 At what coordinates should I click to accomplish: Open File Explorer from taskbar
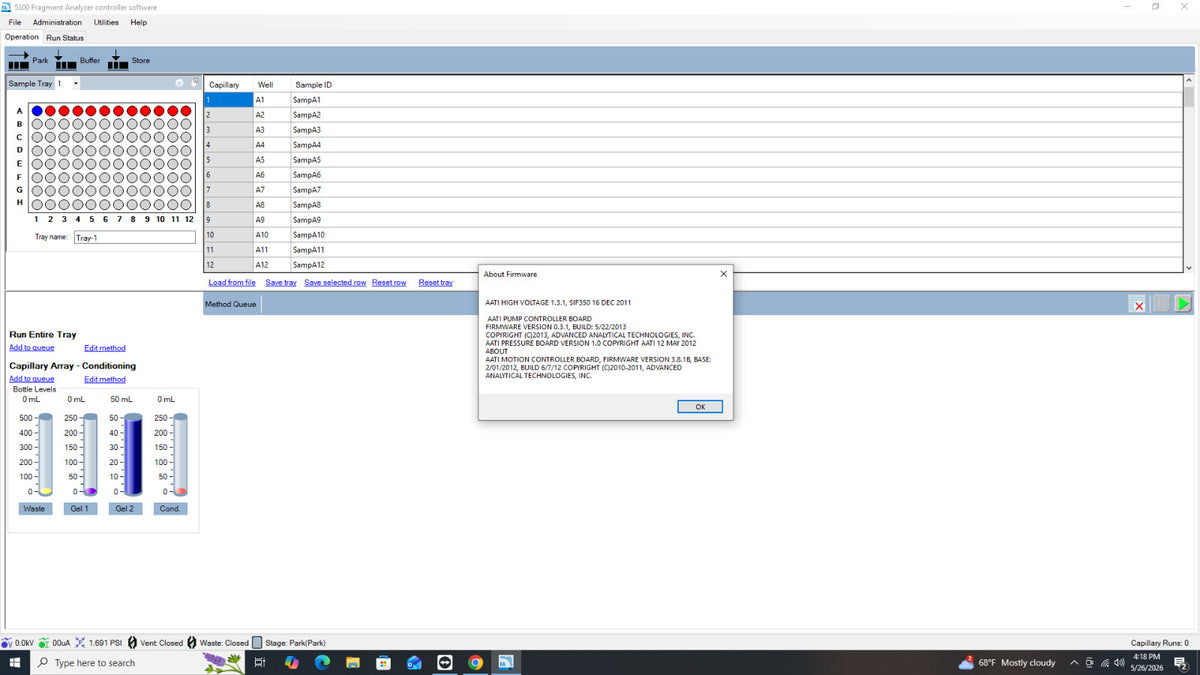pos(352,663)
